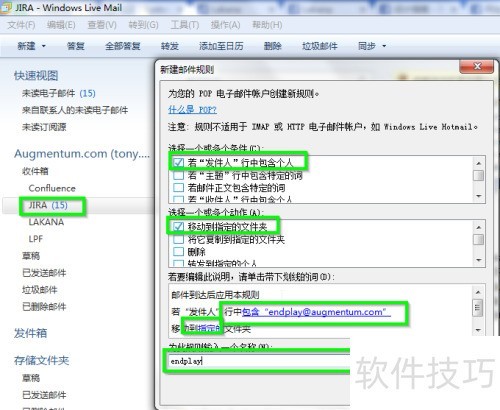The image size is (500, 410).
Task: Click actions list scroll-down arrow
Action: 479,260
